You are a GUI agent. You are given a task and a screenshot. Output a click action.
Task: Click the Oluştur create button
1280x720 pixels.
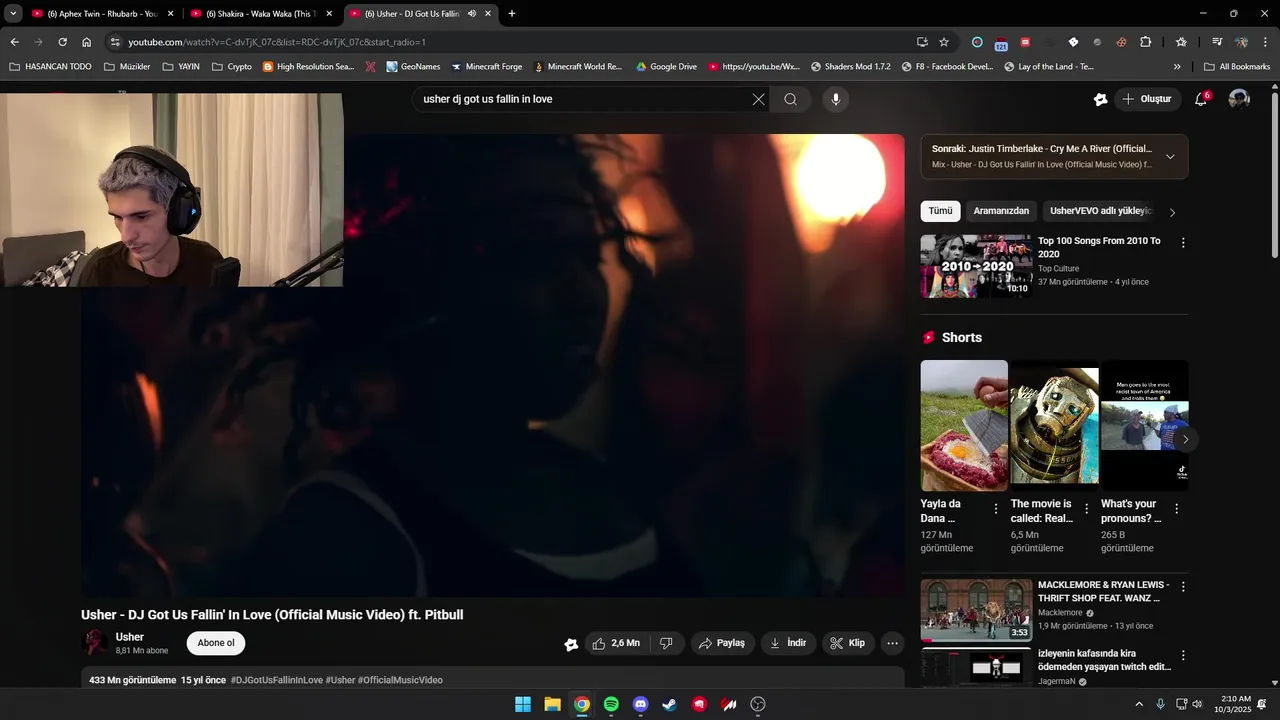[1148, 99]
